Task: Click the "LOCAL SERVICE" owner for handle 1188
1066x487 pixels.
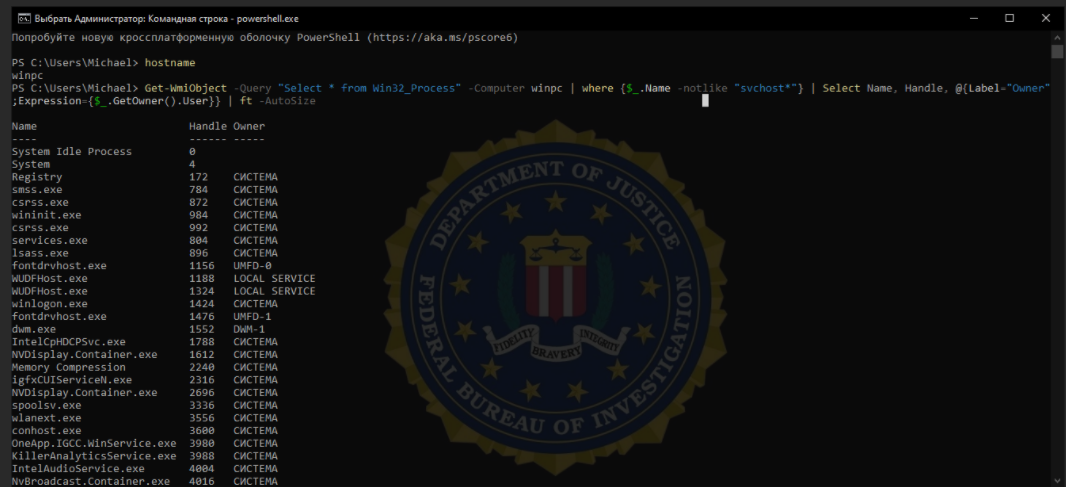Action: pos(275,278)
